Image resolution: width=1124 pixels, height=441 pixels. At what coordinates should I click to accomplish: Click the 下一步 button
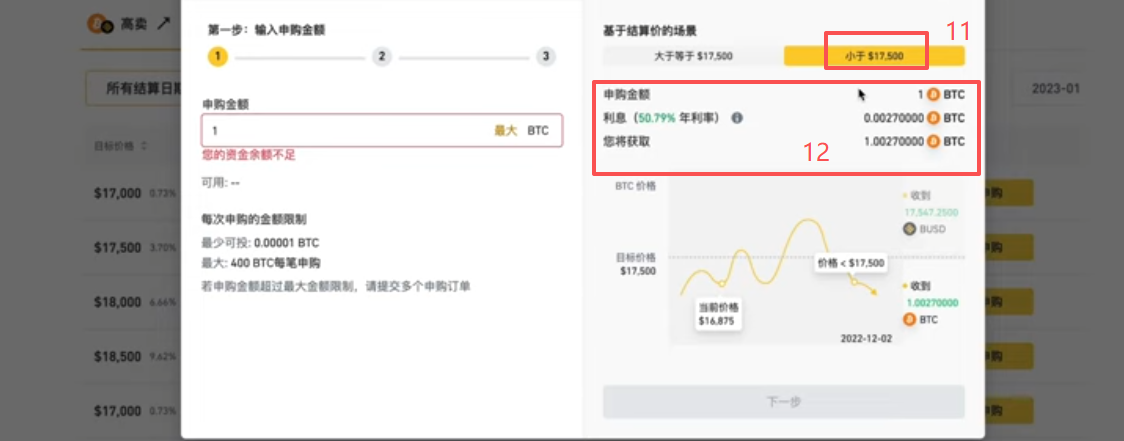pos(784,402)
